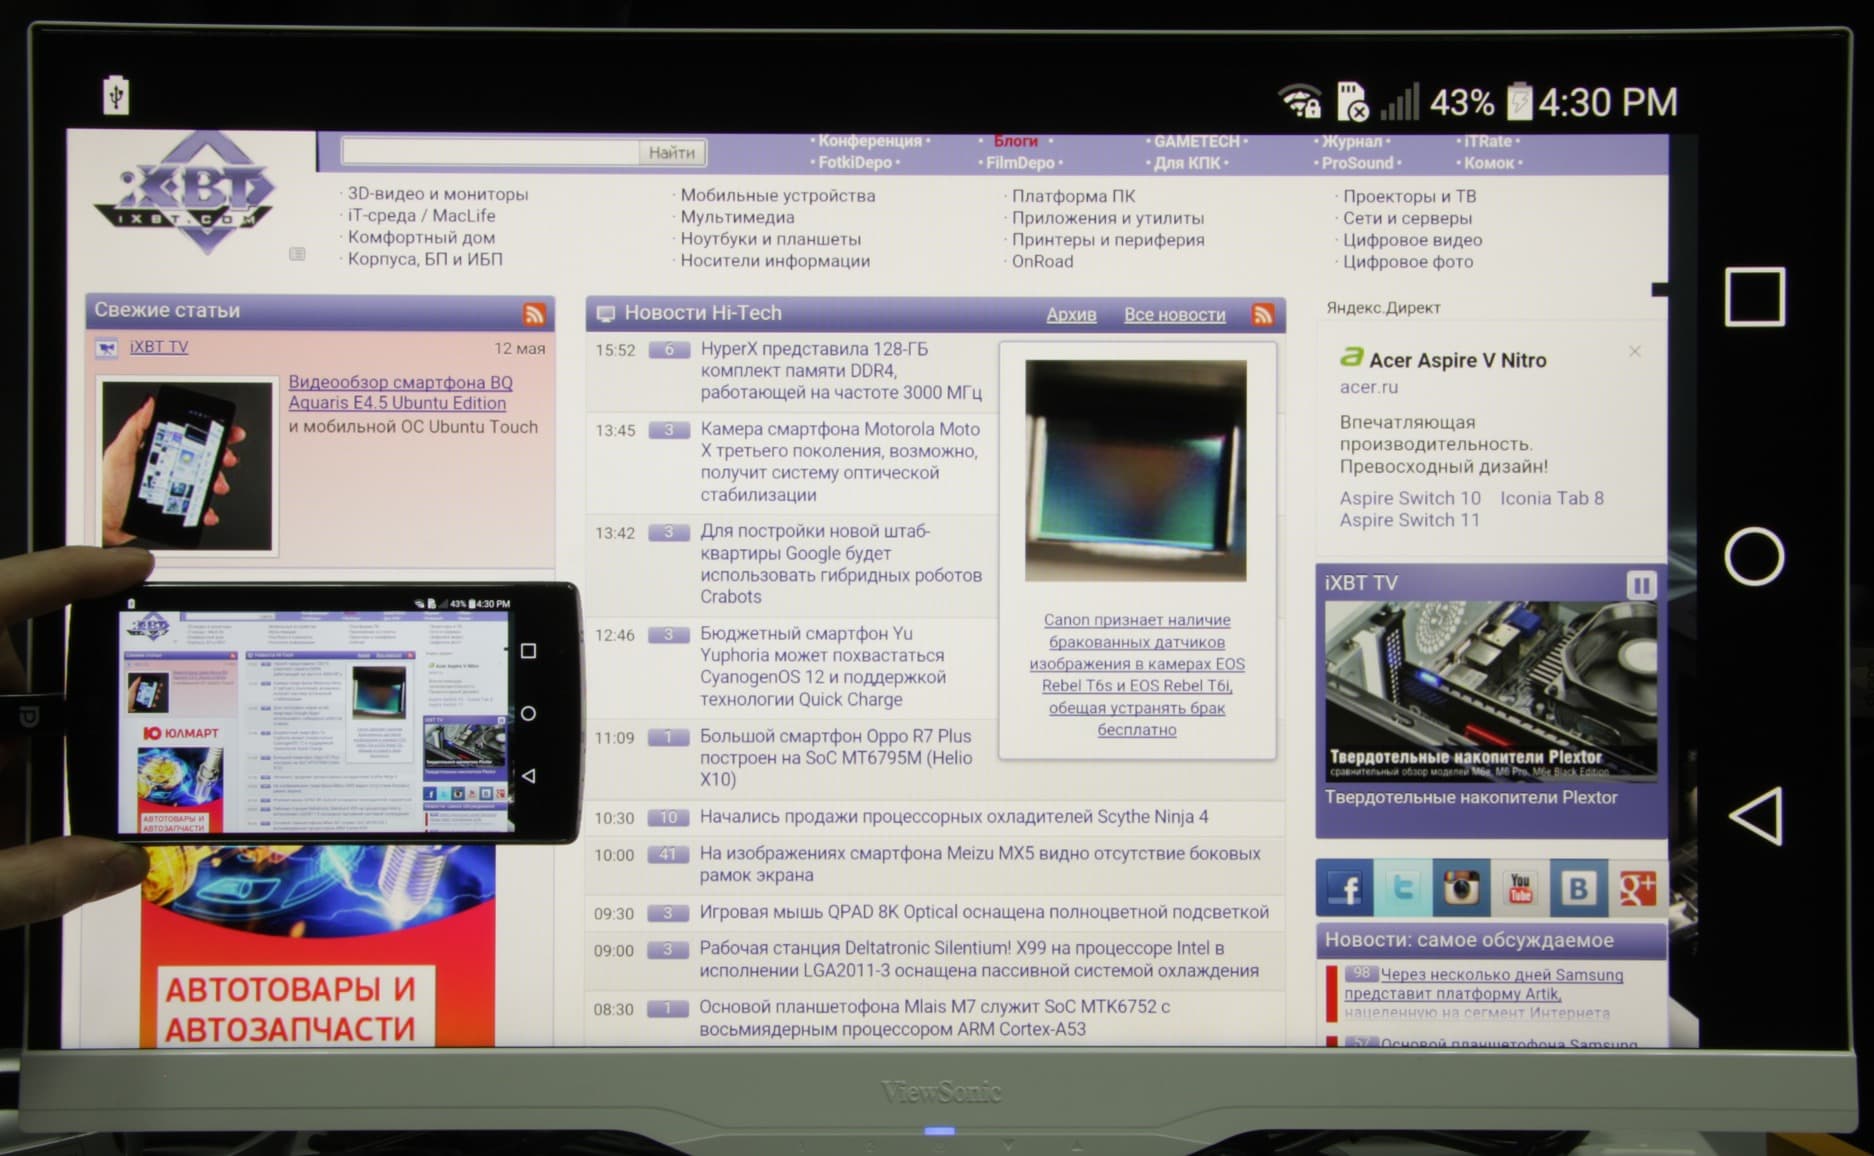Viewport: 1874px width, 1156px height.
Task: Tap the Android back triangle button
Action: (x=1756, y=815)
